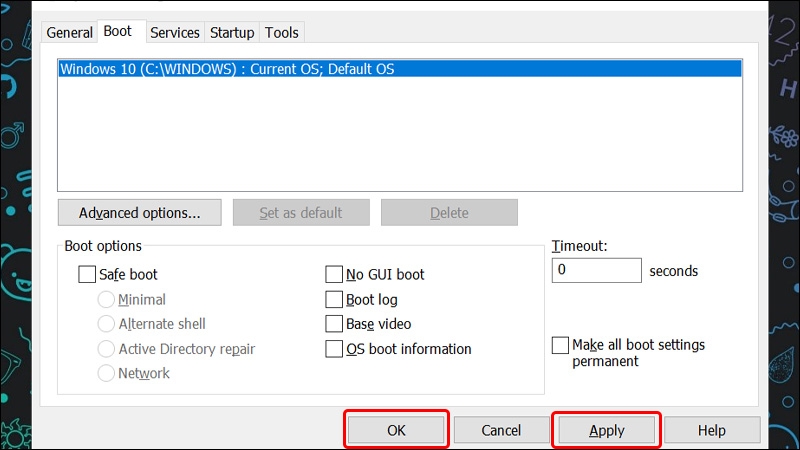Screen dimensions: 800x450
Task: Check Make all boot settings permanent
Action: coord(560,345)
